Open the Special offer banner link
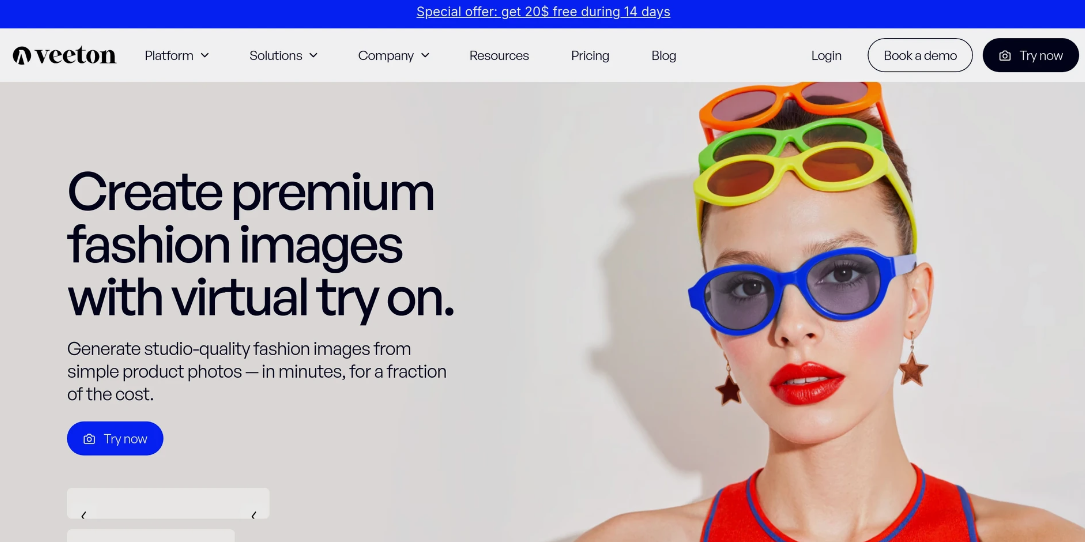Viewport: 1085px width, 542px height. [543, 12]
